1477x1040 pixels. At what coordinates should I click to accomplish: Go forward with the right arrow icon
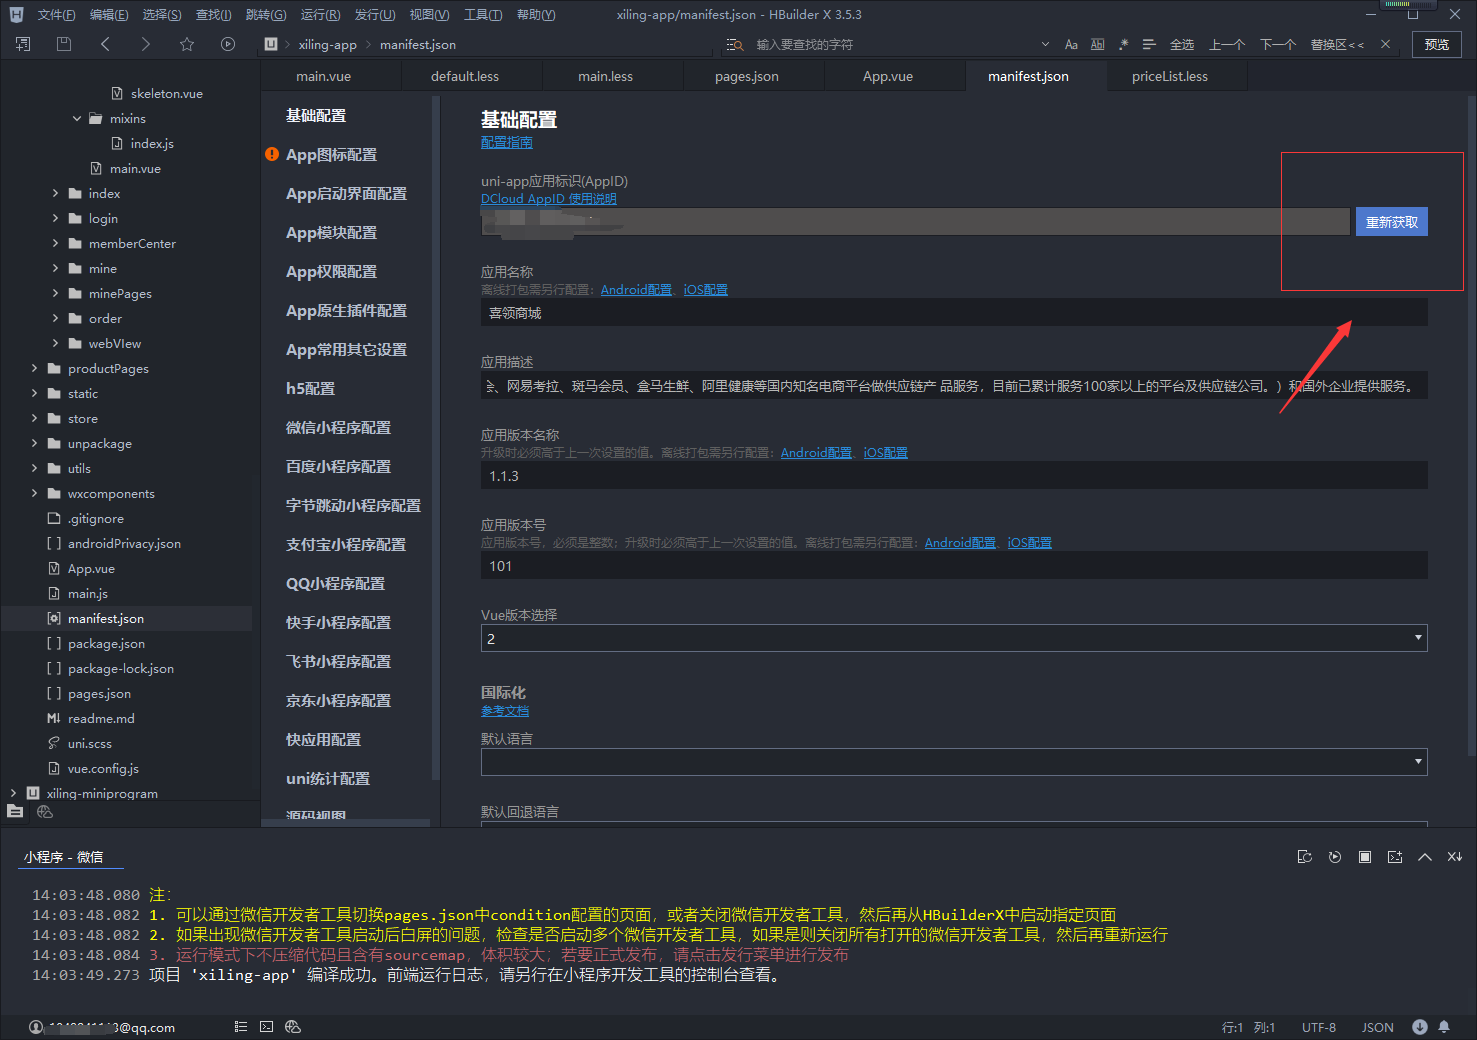(x=146, y=44)
